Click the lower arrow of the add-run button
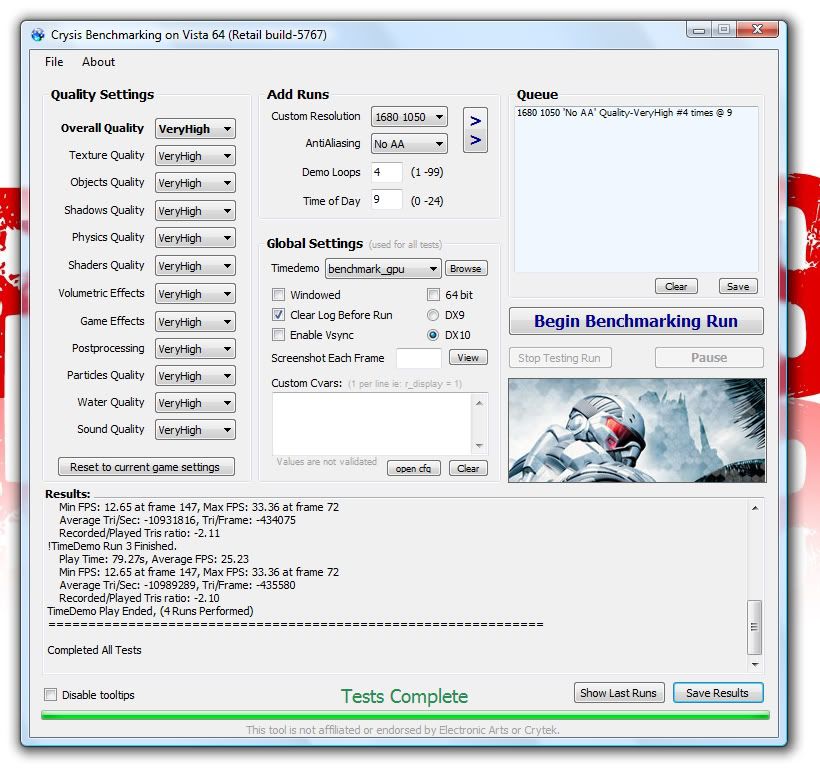The height and width of the screenshot is (780, 820). pos(475,140)
